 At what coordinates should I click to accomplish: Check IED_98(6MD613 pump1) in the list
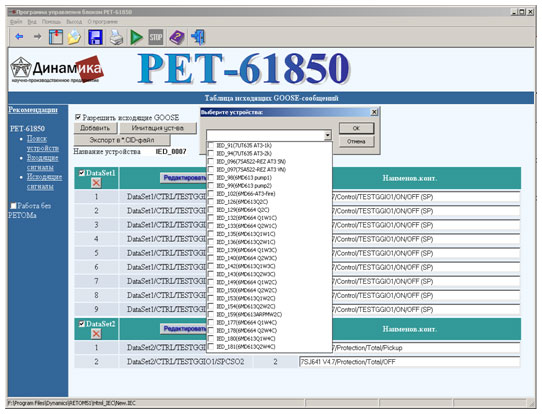(211, 178)
